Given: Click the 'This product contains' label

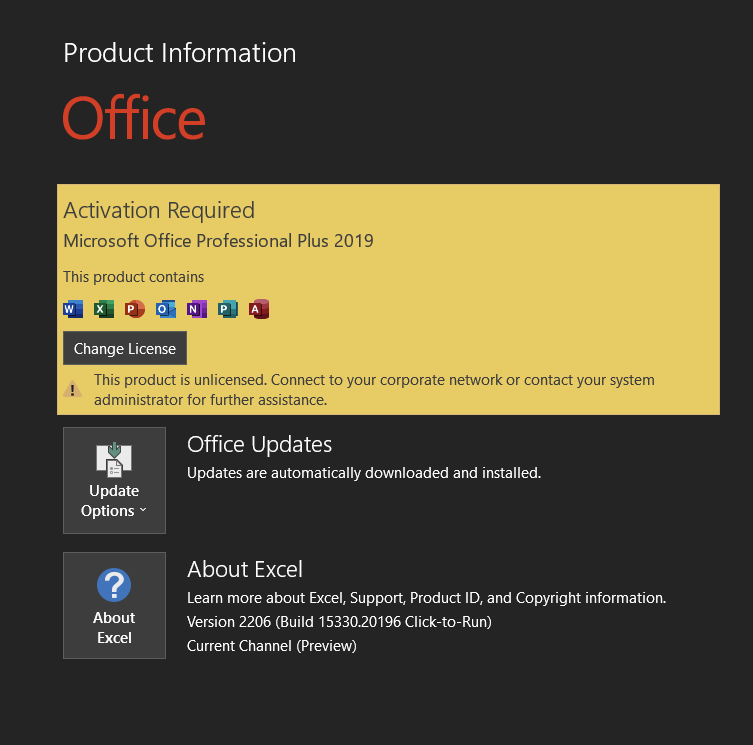Looking at the screenshot, I should pyautogui.click(x=134, y=277).
